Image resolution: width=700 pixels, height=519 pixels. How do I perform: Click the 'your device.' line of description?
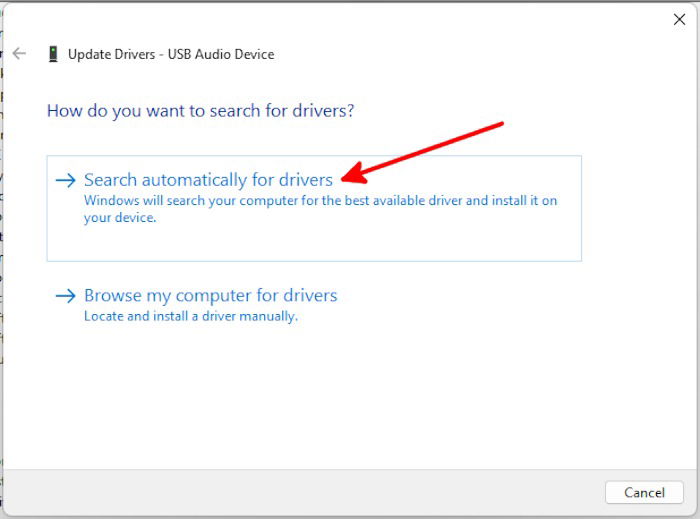pyautogui.click(x=120, y=218)
